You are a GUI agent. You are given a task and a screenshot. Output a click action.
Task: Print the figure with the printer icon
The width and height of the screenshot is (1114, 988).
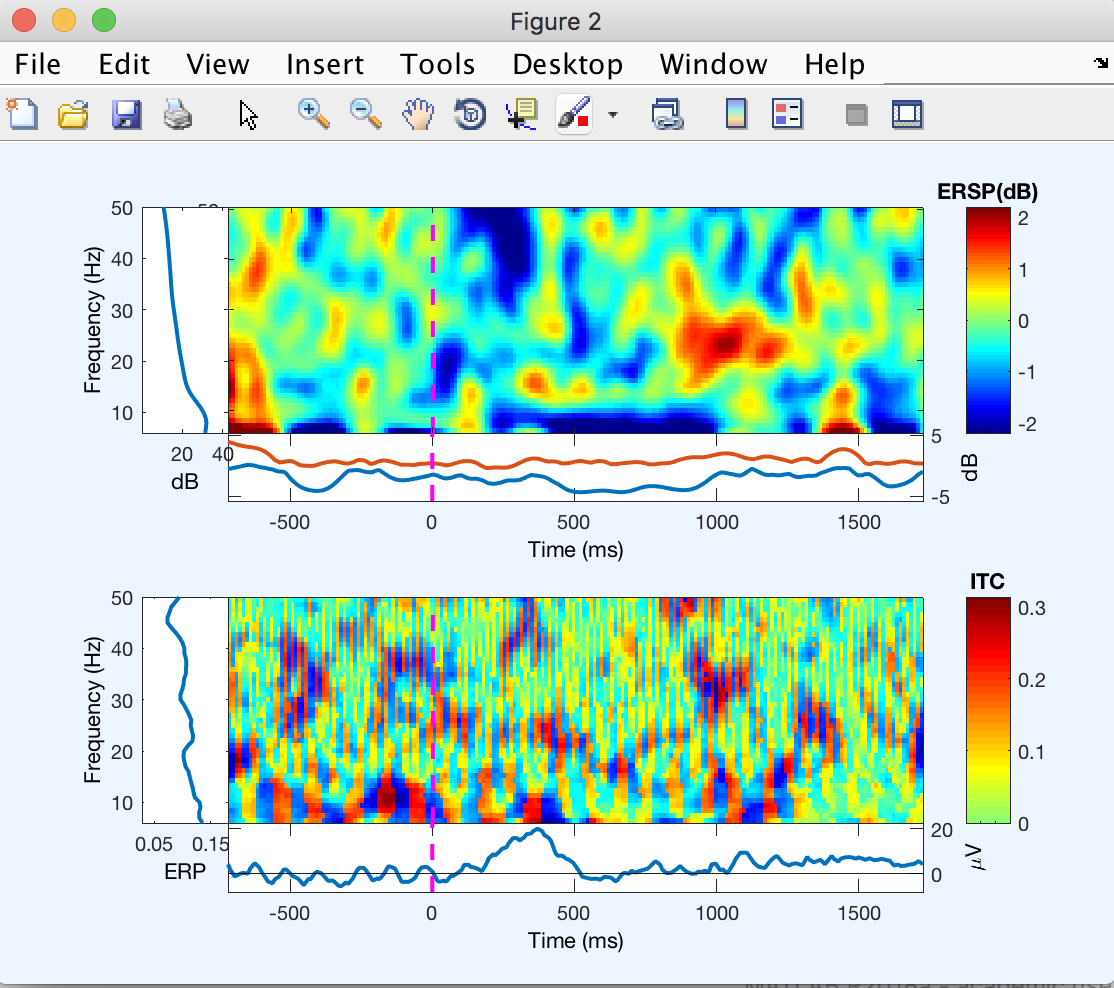pos(177,114)
